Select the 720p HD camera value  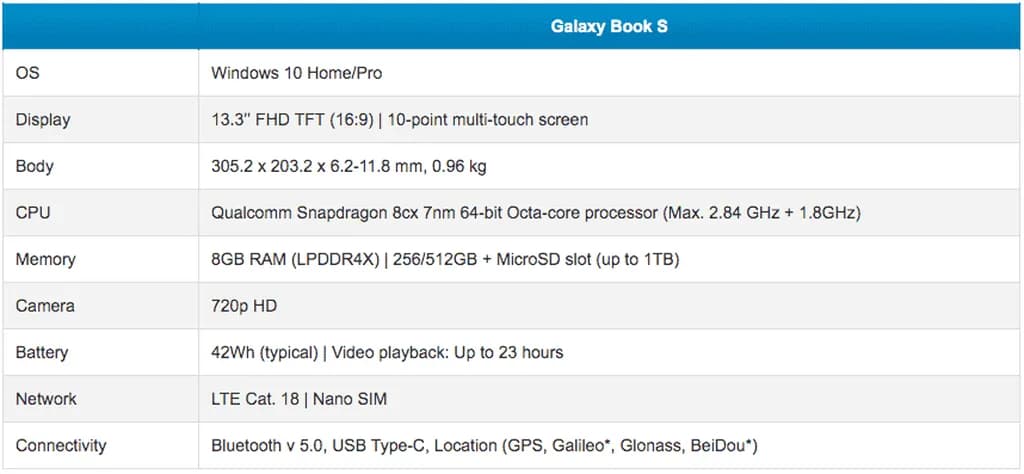coord(244,306)
